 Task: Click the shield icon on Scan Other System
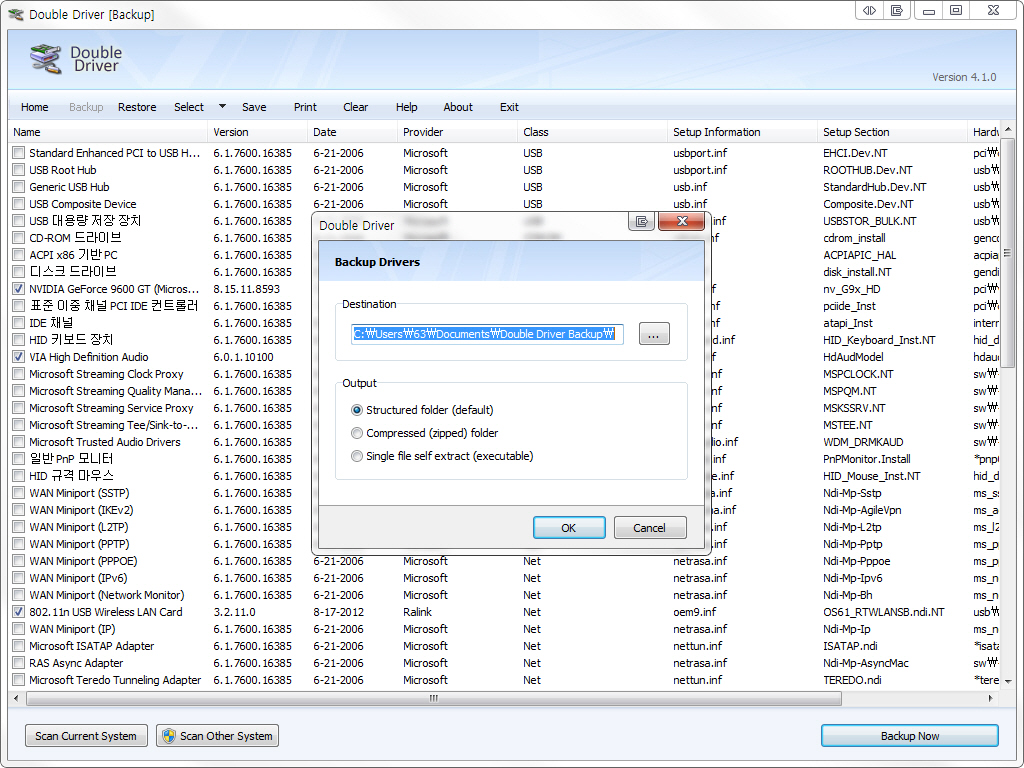(x=169, y=736)
